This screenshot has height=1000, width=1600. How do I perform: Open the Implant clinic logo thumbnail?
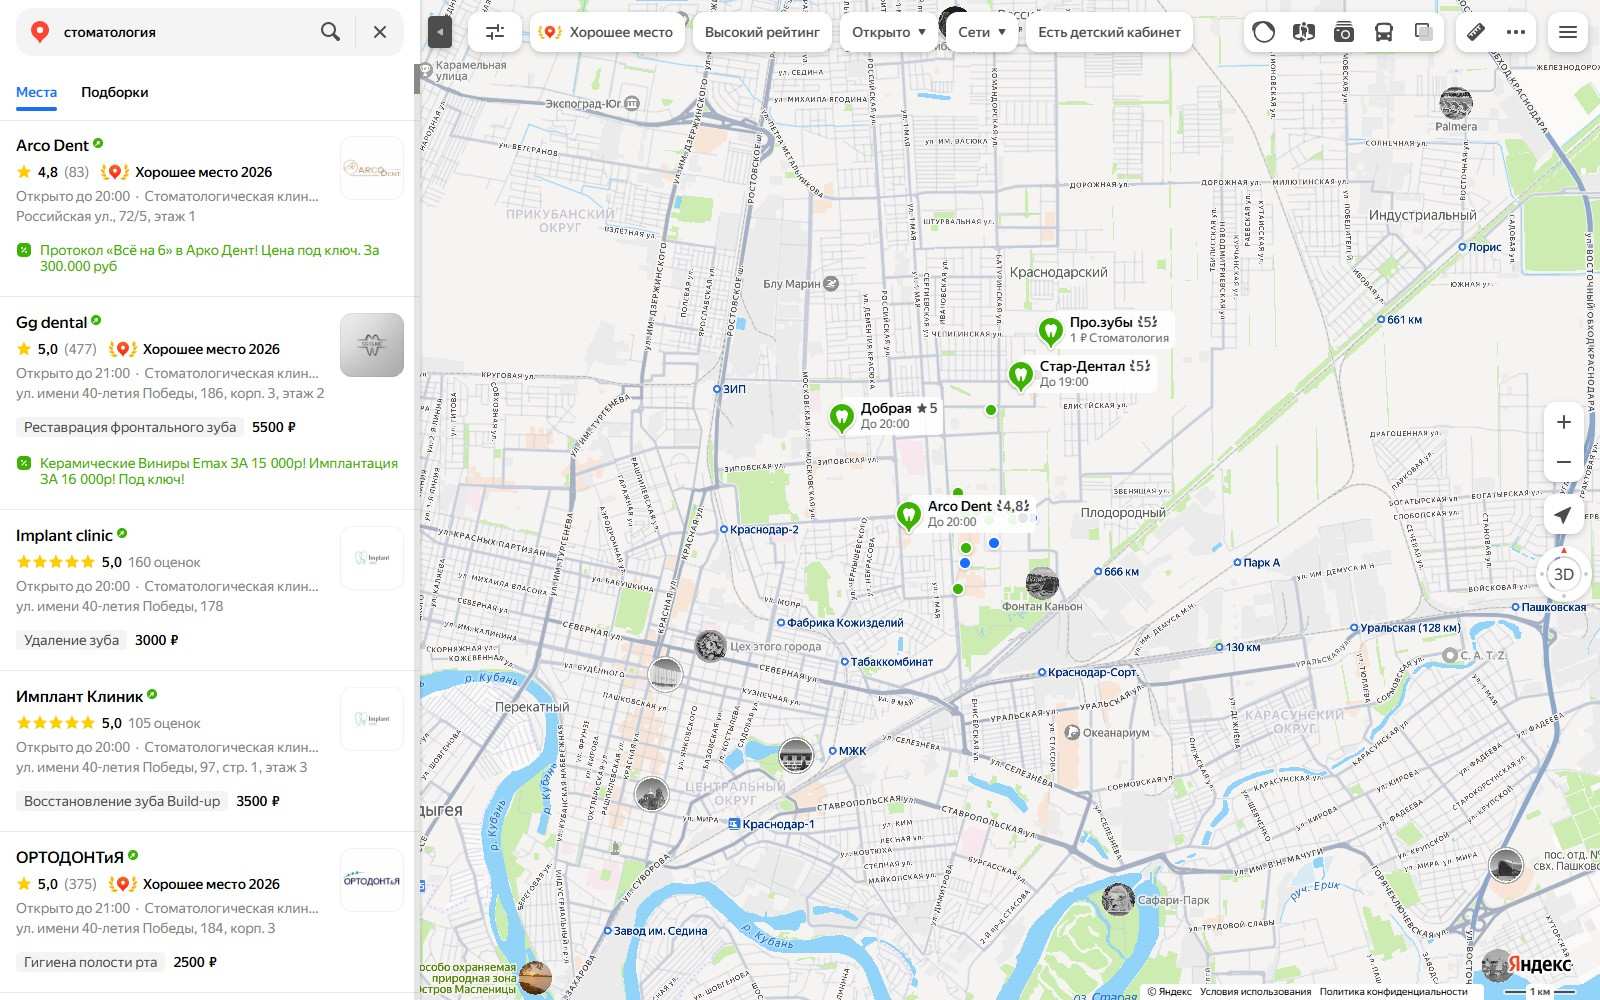[x=372, y=558]
